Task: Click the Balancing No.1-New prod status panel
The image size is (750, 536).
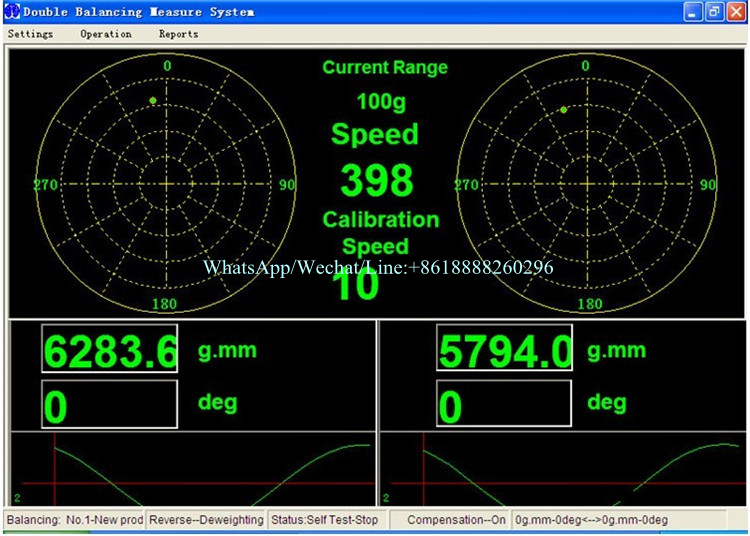Action: pos(75,520)
